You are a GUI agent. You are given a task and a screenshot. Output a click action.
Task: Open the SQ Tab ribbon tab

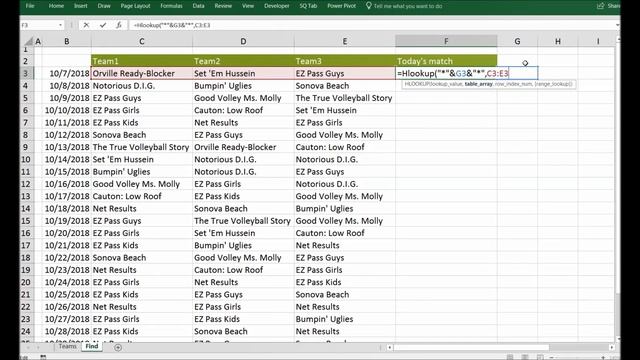308,6
